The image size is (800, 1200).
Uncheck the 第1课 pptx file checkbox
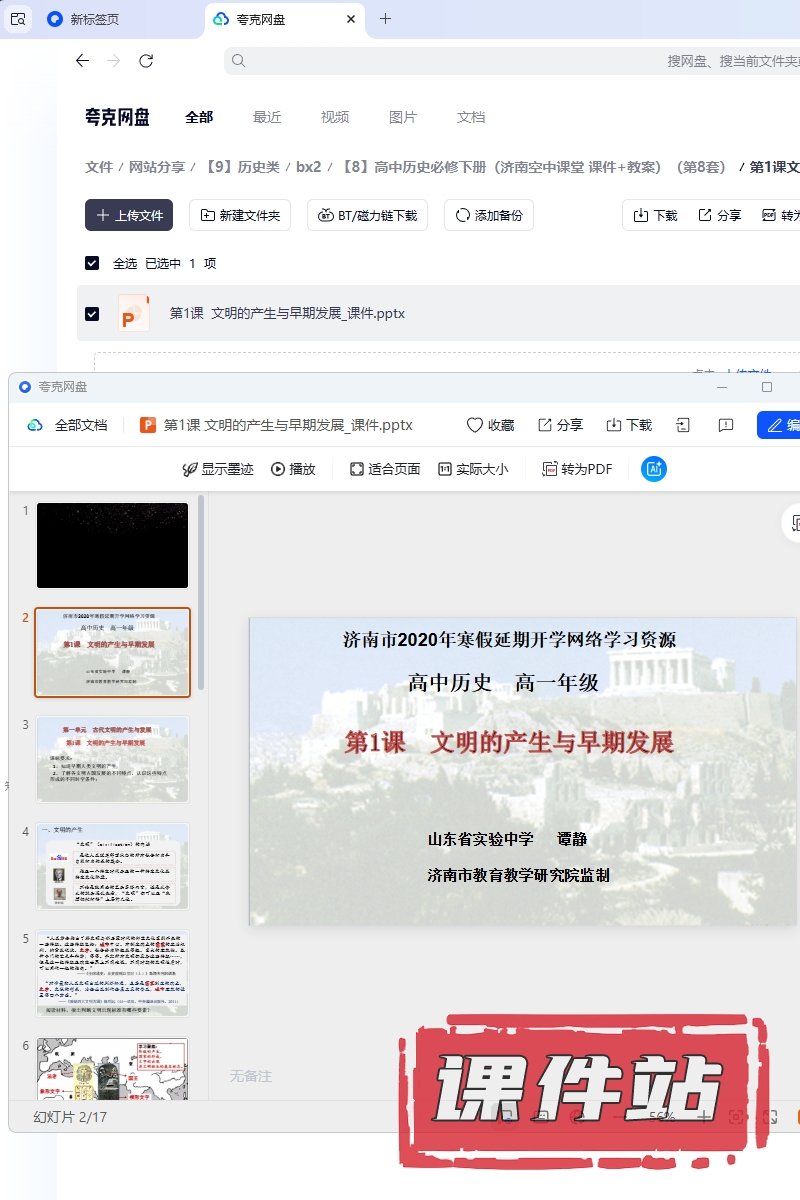point(92,313)
